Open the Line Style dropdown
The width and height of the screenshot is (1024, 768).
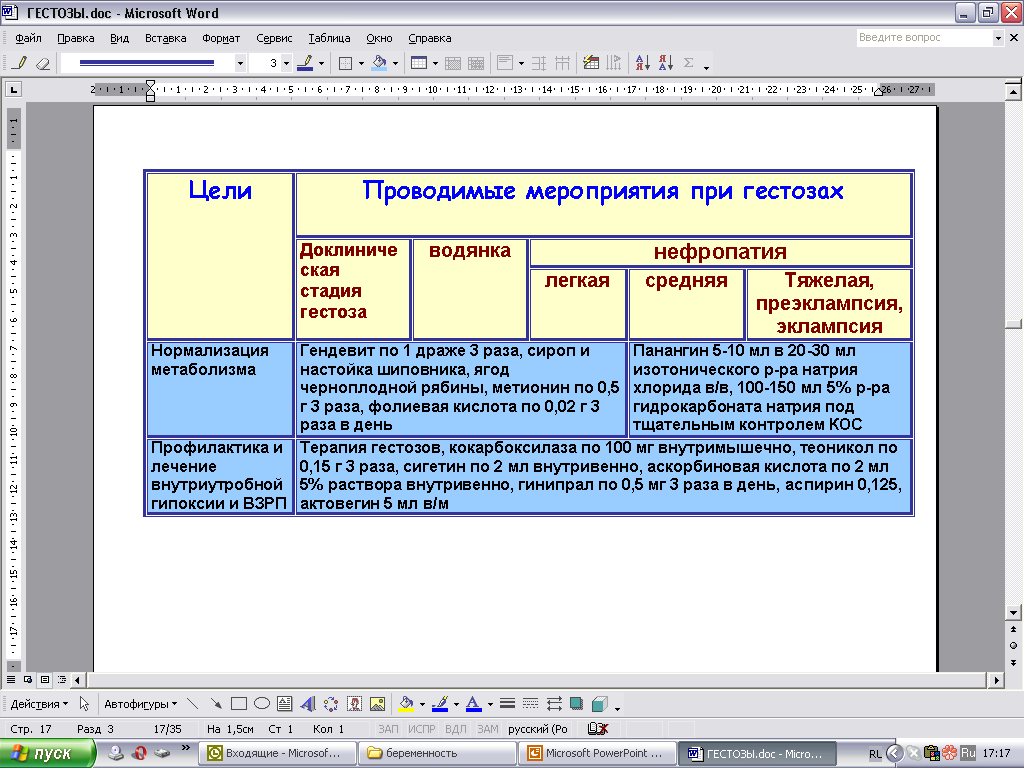(x=240, y=63)
